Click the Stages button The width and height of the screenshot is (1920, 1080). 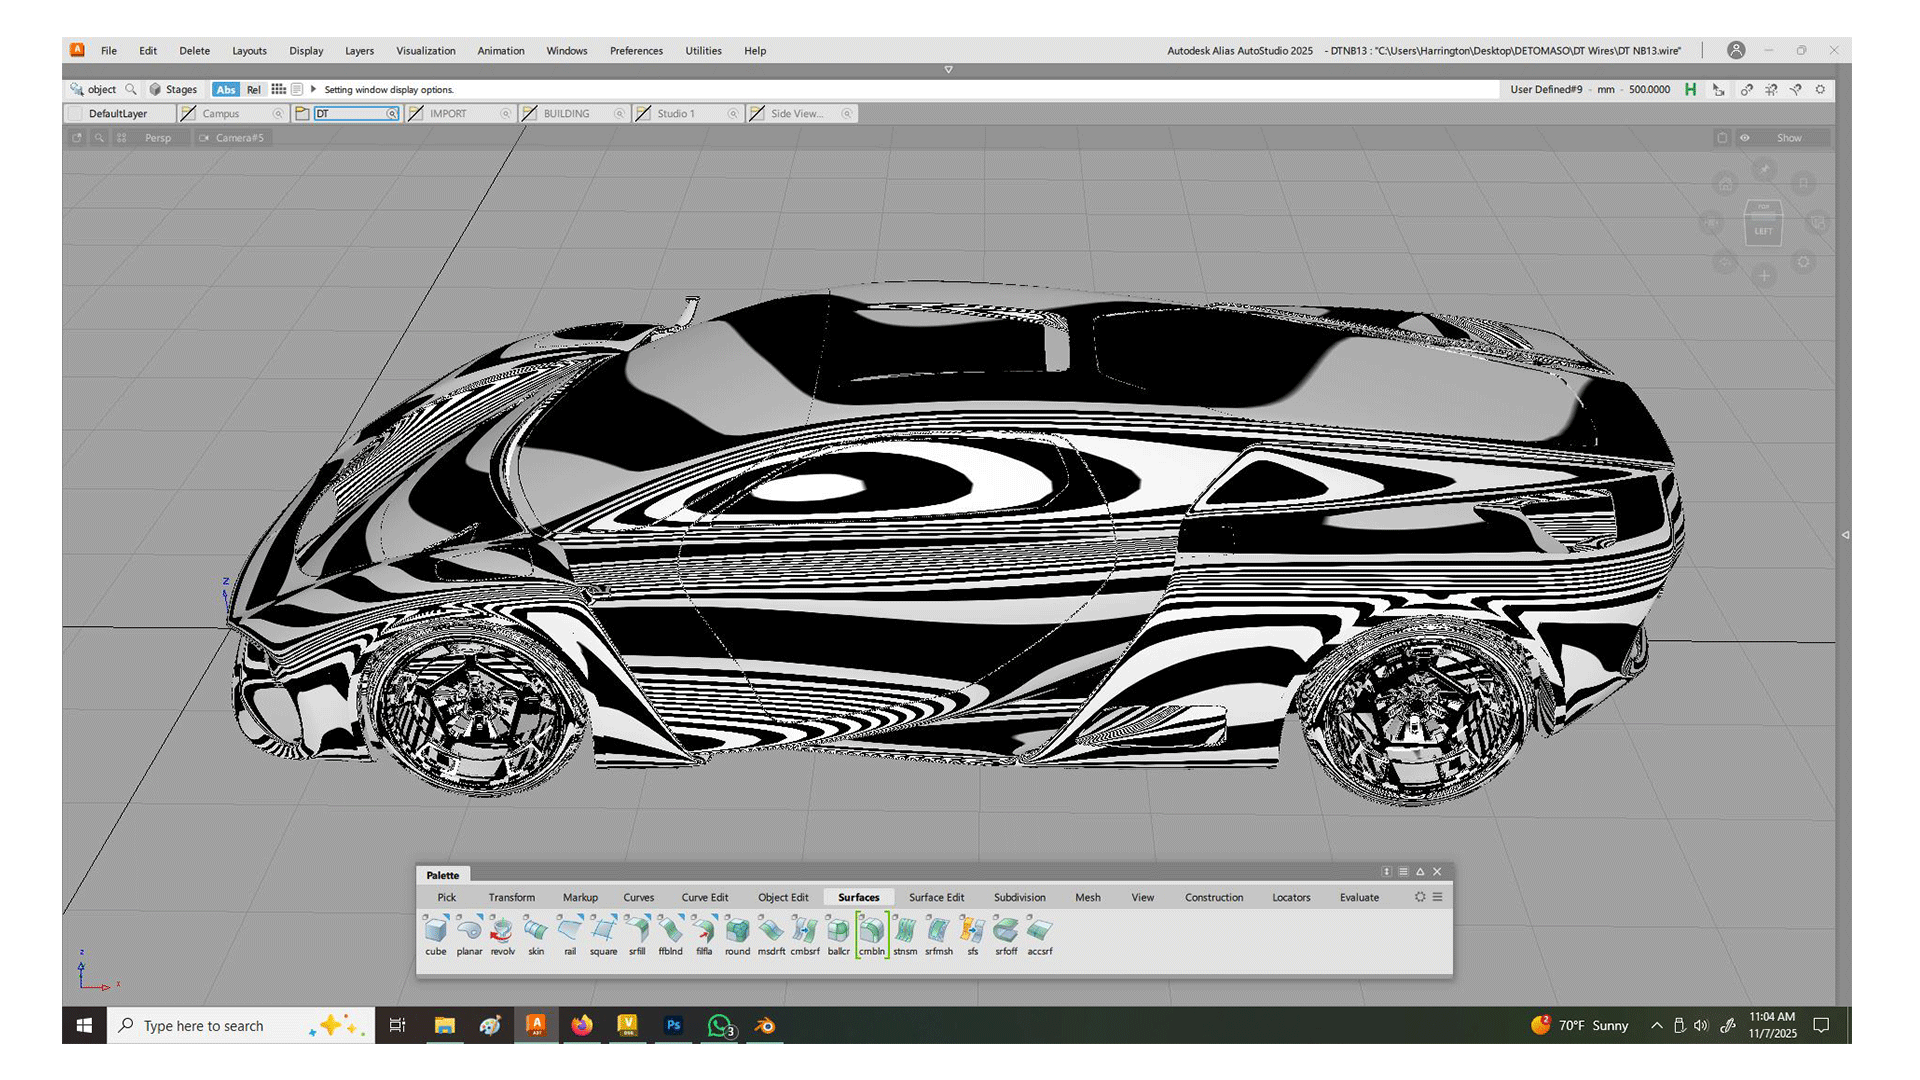(x=174, y=90)
